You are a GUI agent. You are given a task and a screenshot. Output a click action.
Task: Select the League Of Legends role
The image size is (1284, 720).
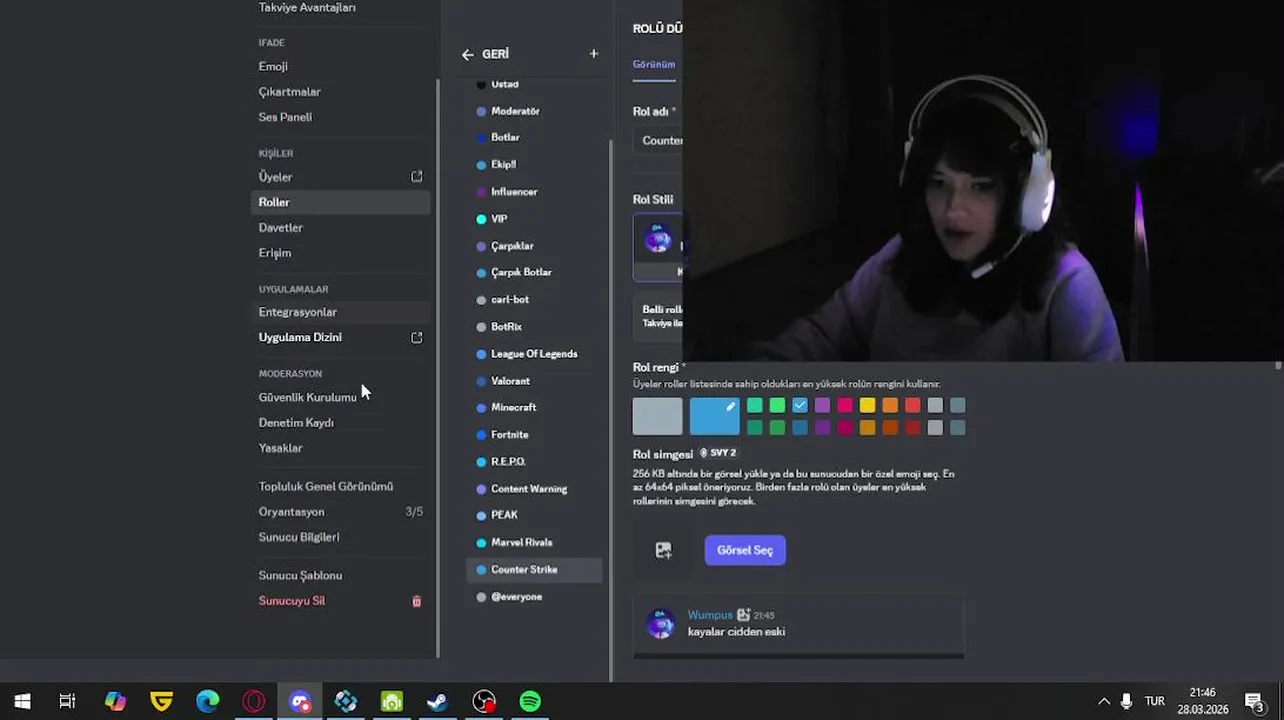point(534,354)
